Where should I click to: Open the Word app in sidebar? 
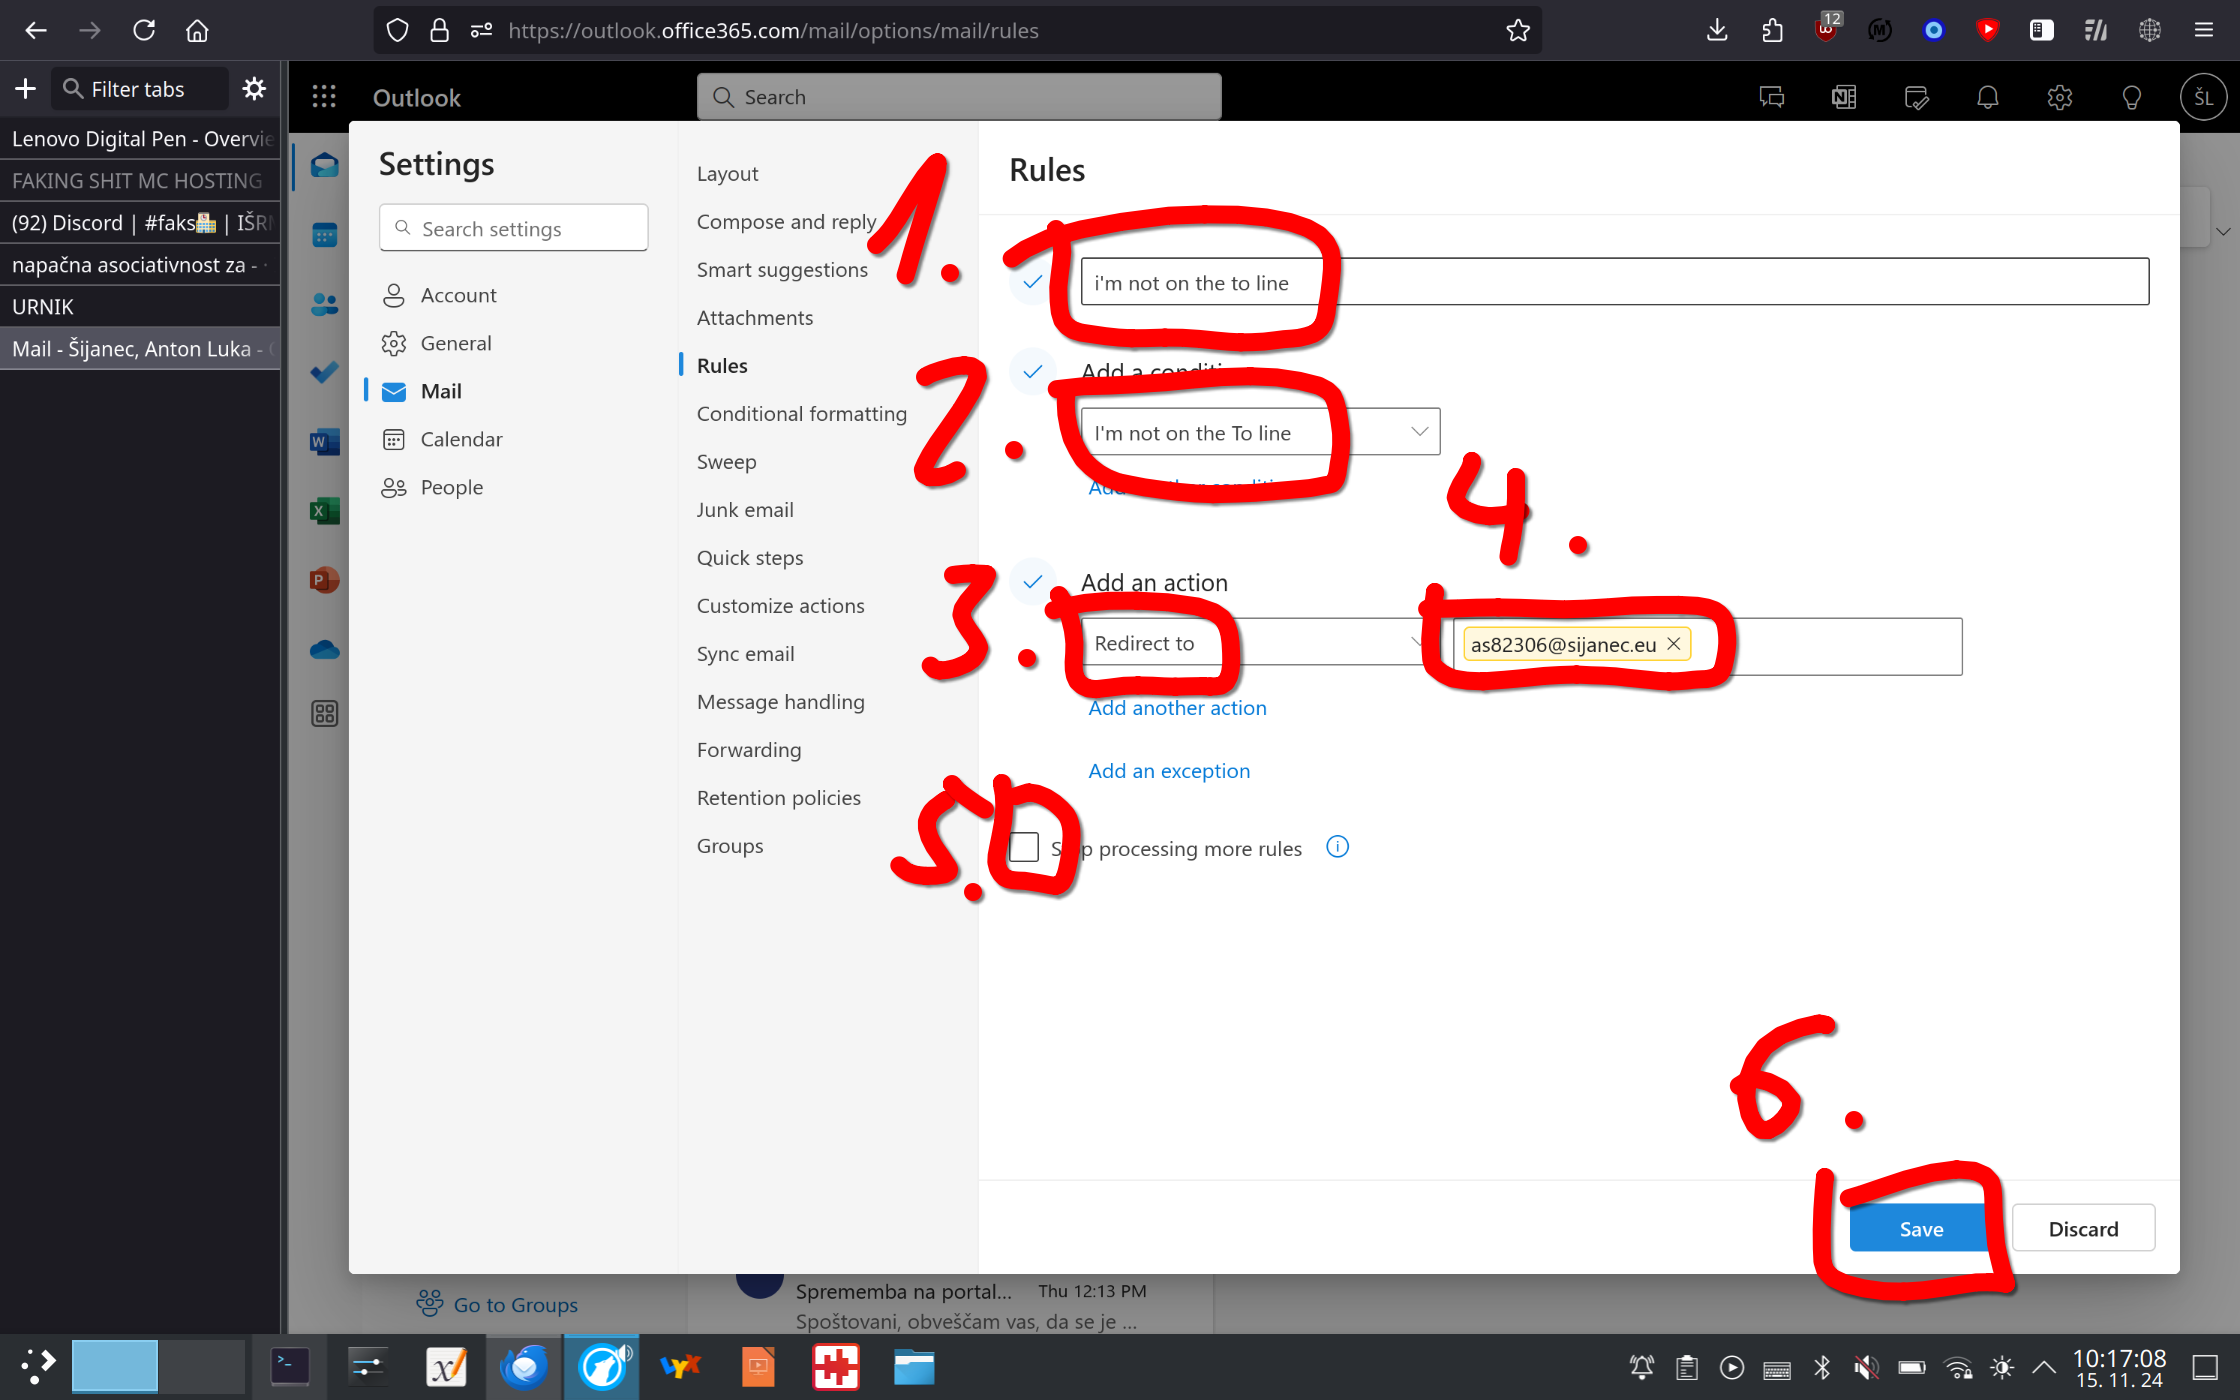coord(324,441)
